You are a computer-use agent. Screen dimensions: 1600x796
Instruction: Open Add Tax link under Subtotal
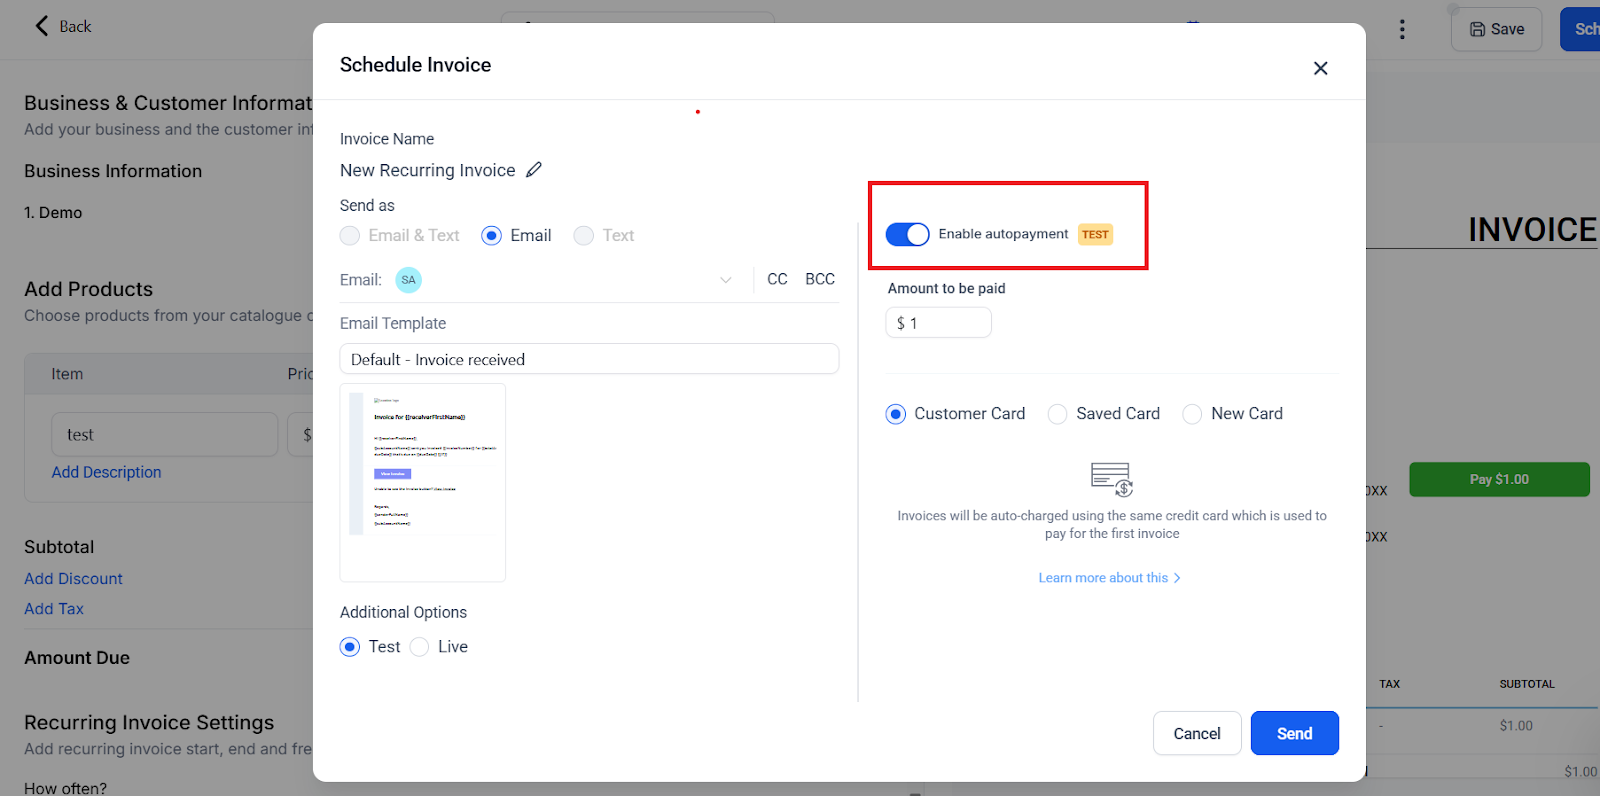54,609
